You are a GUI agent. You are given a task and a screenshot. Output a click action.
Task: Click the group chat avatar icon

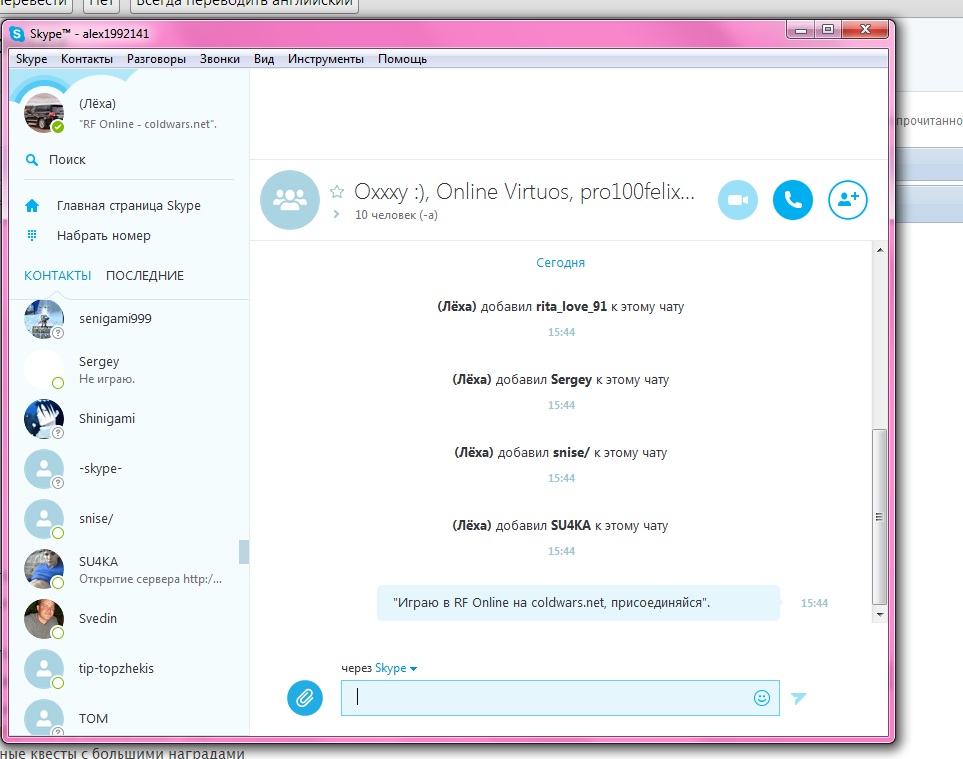click(290, 200)
